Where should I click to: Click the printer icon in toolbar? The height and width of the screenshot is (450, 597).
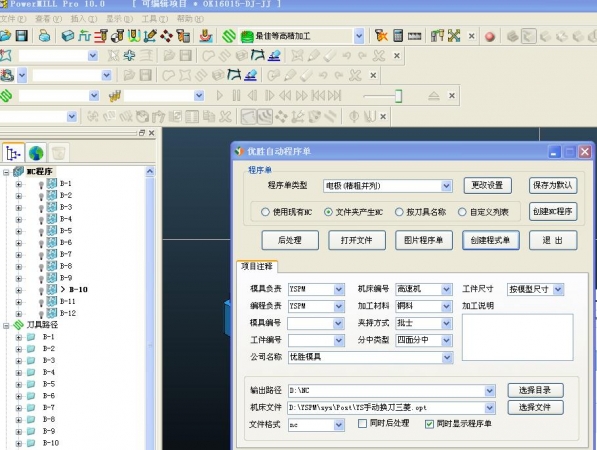[x=45, y=36]
